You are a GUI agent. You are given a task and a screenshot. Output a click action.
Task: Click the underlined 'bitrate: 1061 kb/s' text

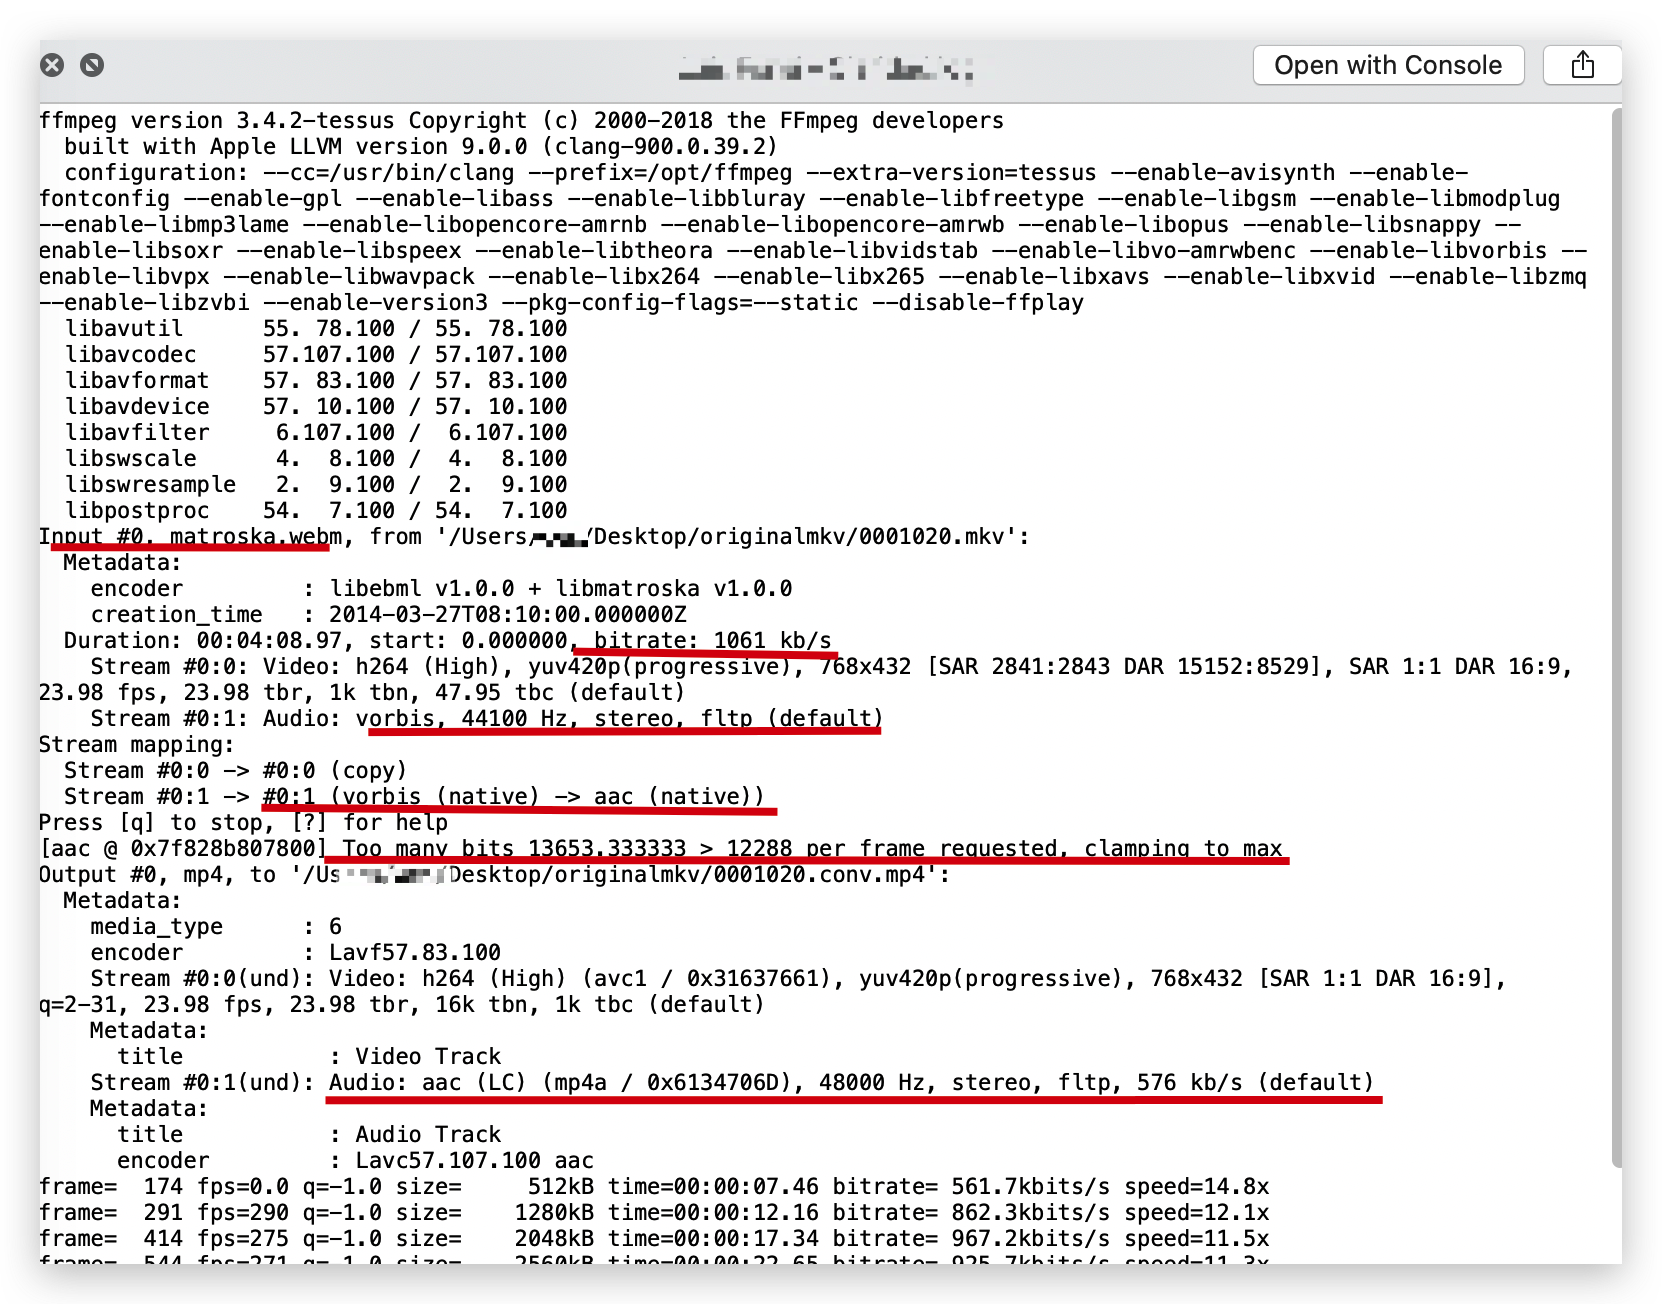(712, 641)
